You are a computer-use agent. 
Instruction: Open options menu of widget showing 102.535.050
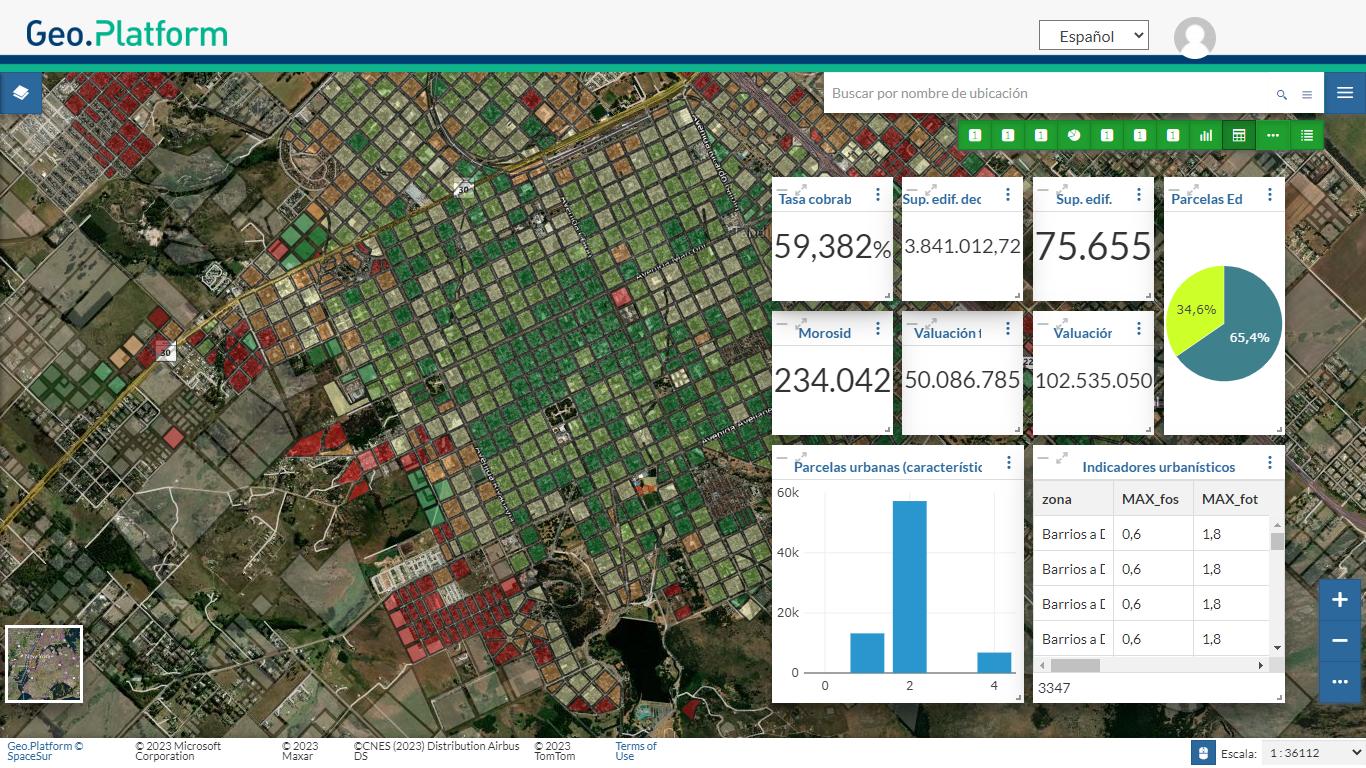pyautogui.click(x=1139, y=329)
